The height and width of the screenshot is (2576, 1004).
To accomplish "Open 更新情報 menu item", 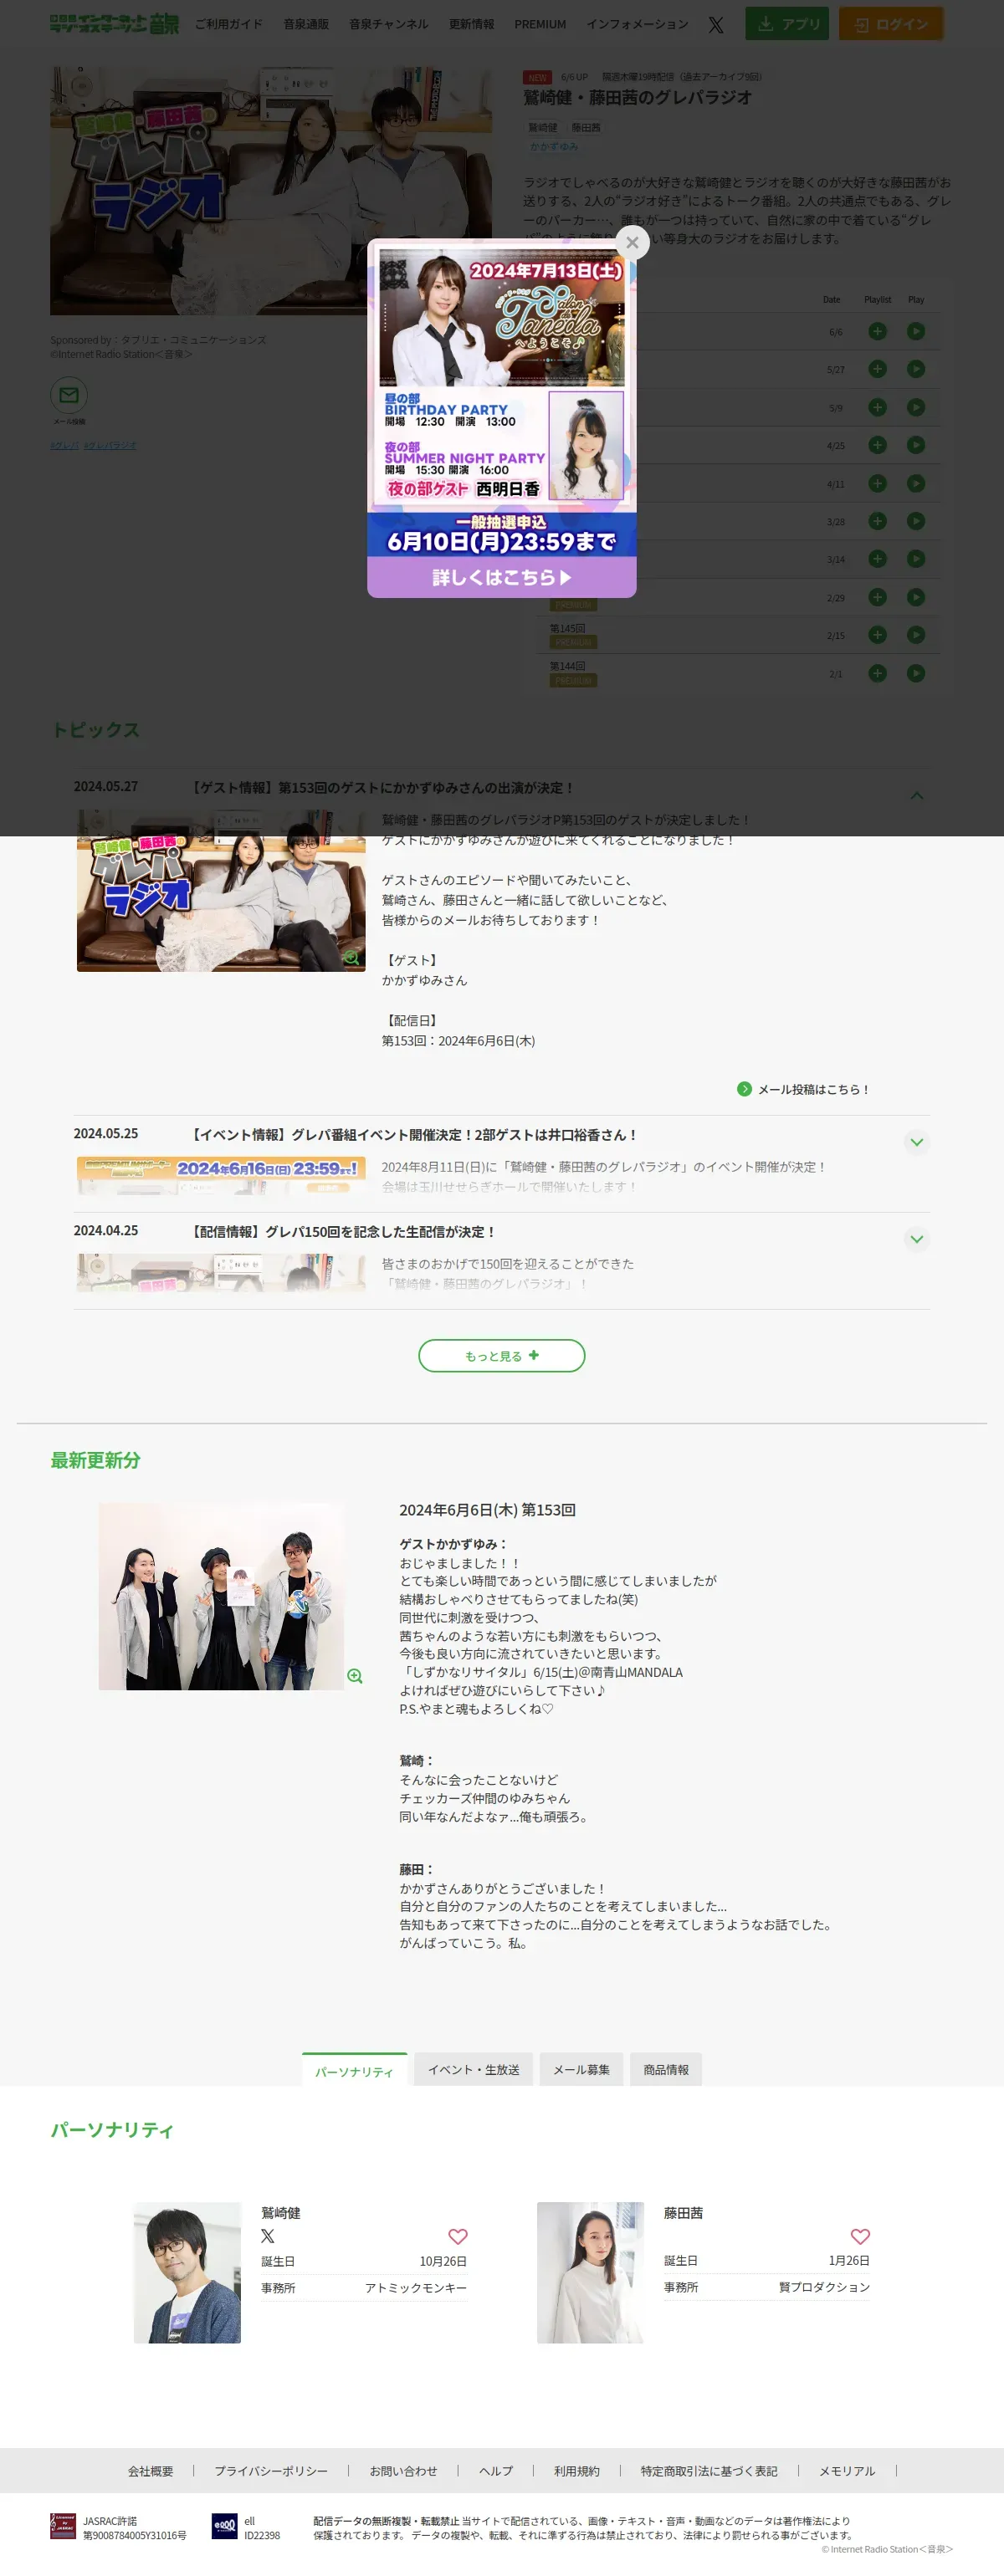I will (x=471, y=24).
